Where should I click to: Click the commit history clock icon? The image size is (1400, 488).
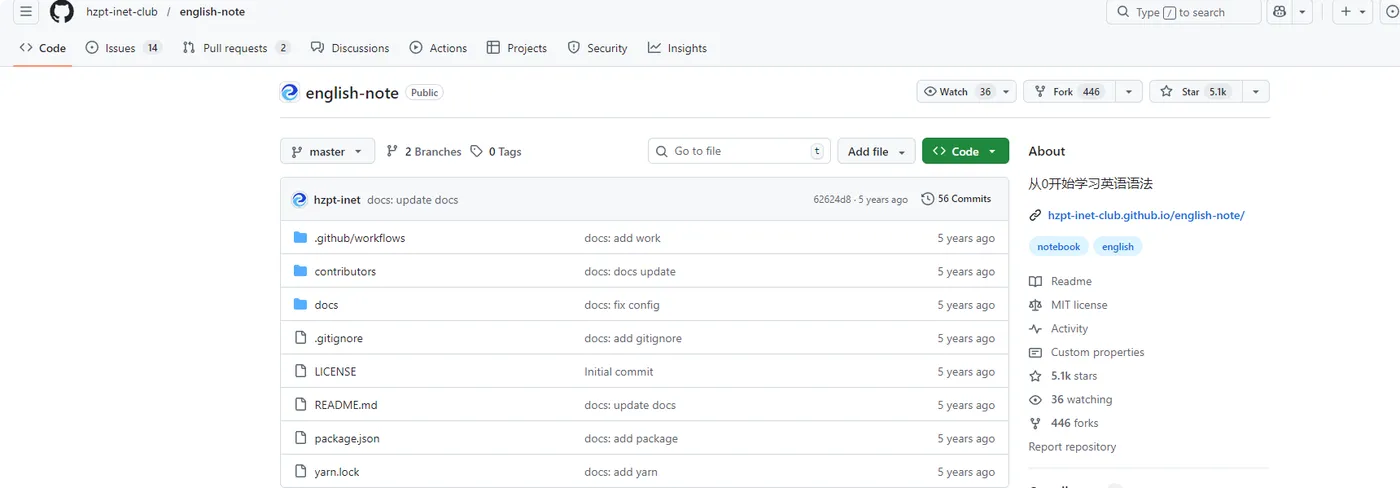pyautogui.click(x=928, y=199)
